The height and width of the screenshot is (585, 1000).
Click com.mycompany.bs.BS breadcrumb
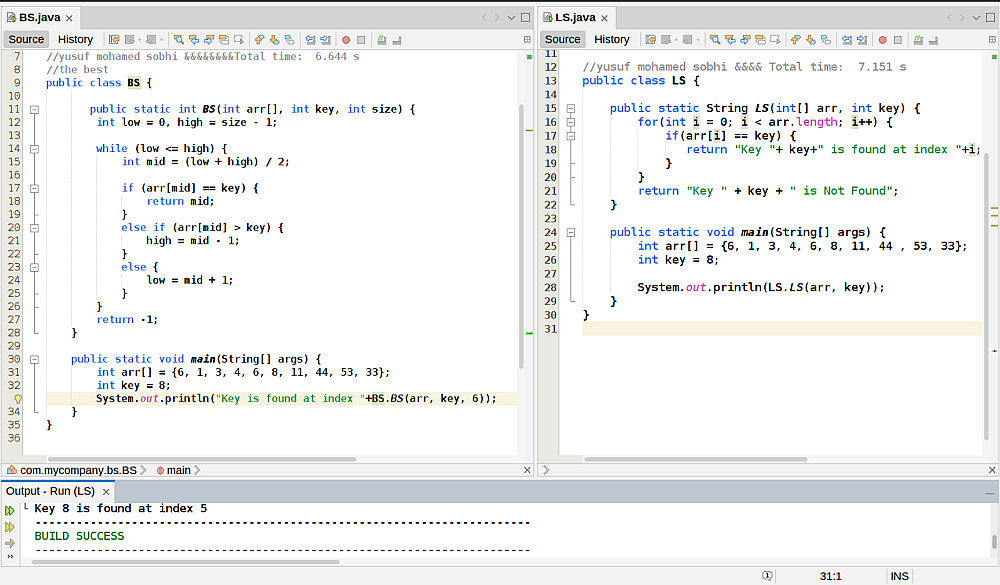pos(78,470)
